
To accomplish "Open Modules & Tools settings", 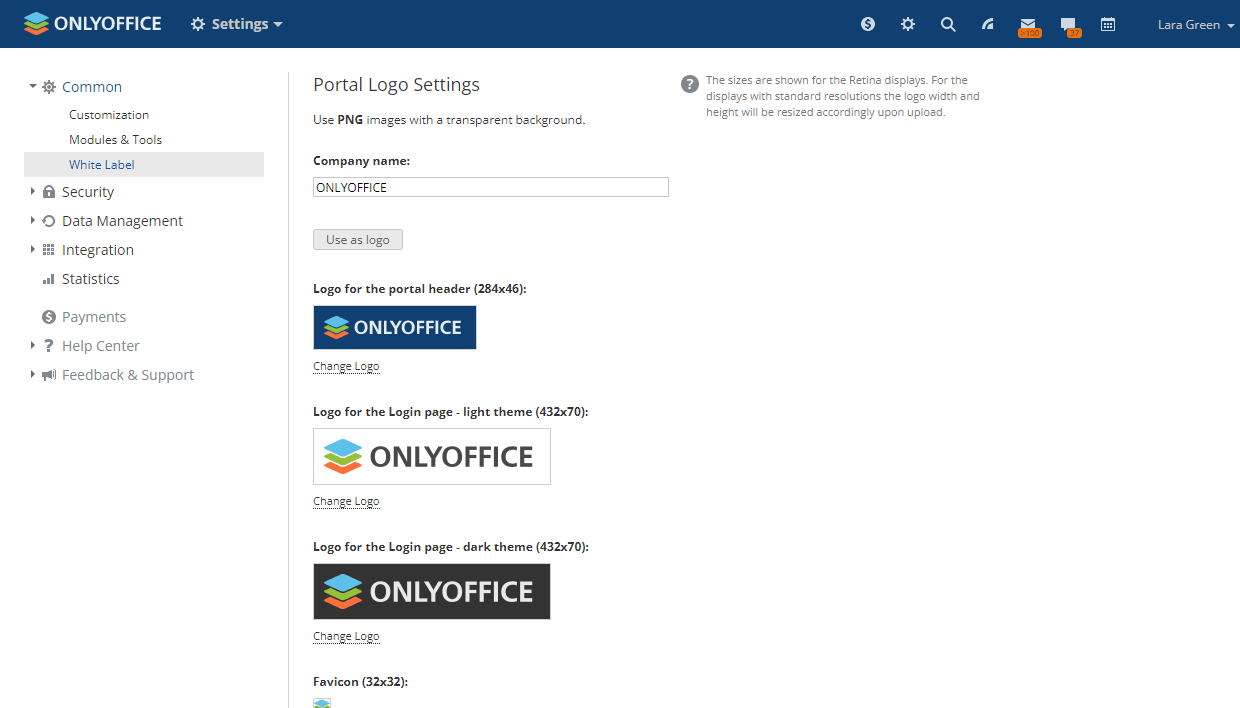I will click(115, 140).
